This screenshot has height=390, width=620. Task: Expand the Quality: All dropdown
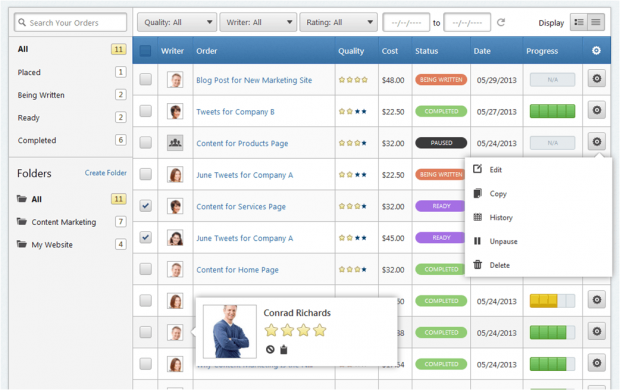click(177, 22)
